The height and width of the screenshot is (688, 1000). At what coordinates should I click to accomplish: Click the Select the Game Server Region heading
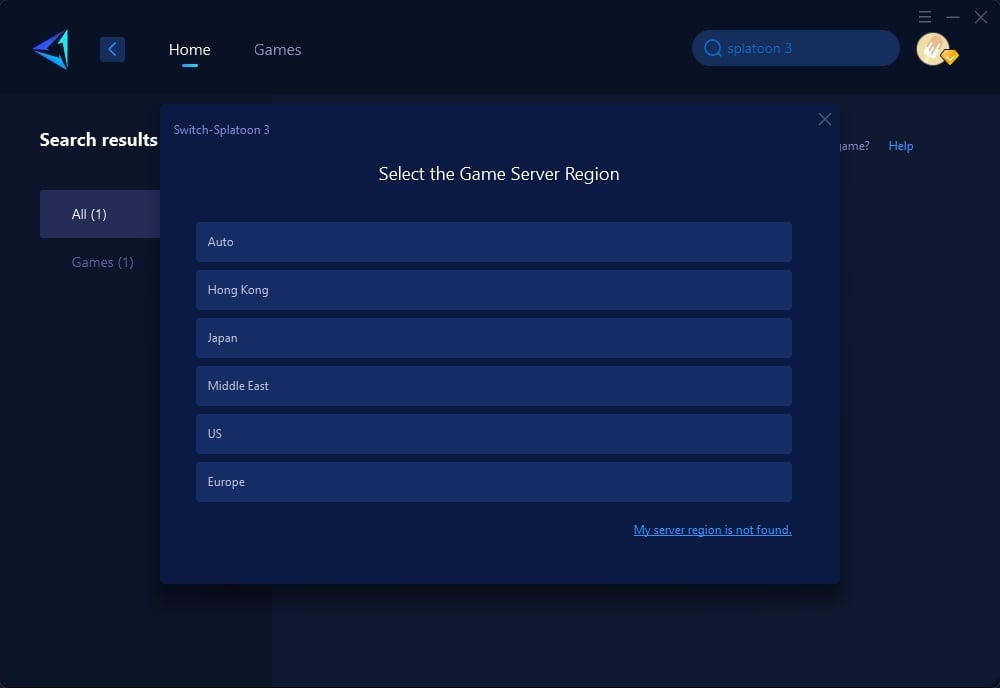(499, 174)
